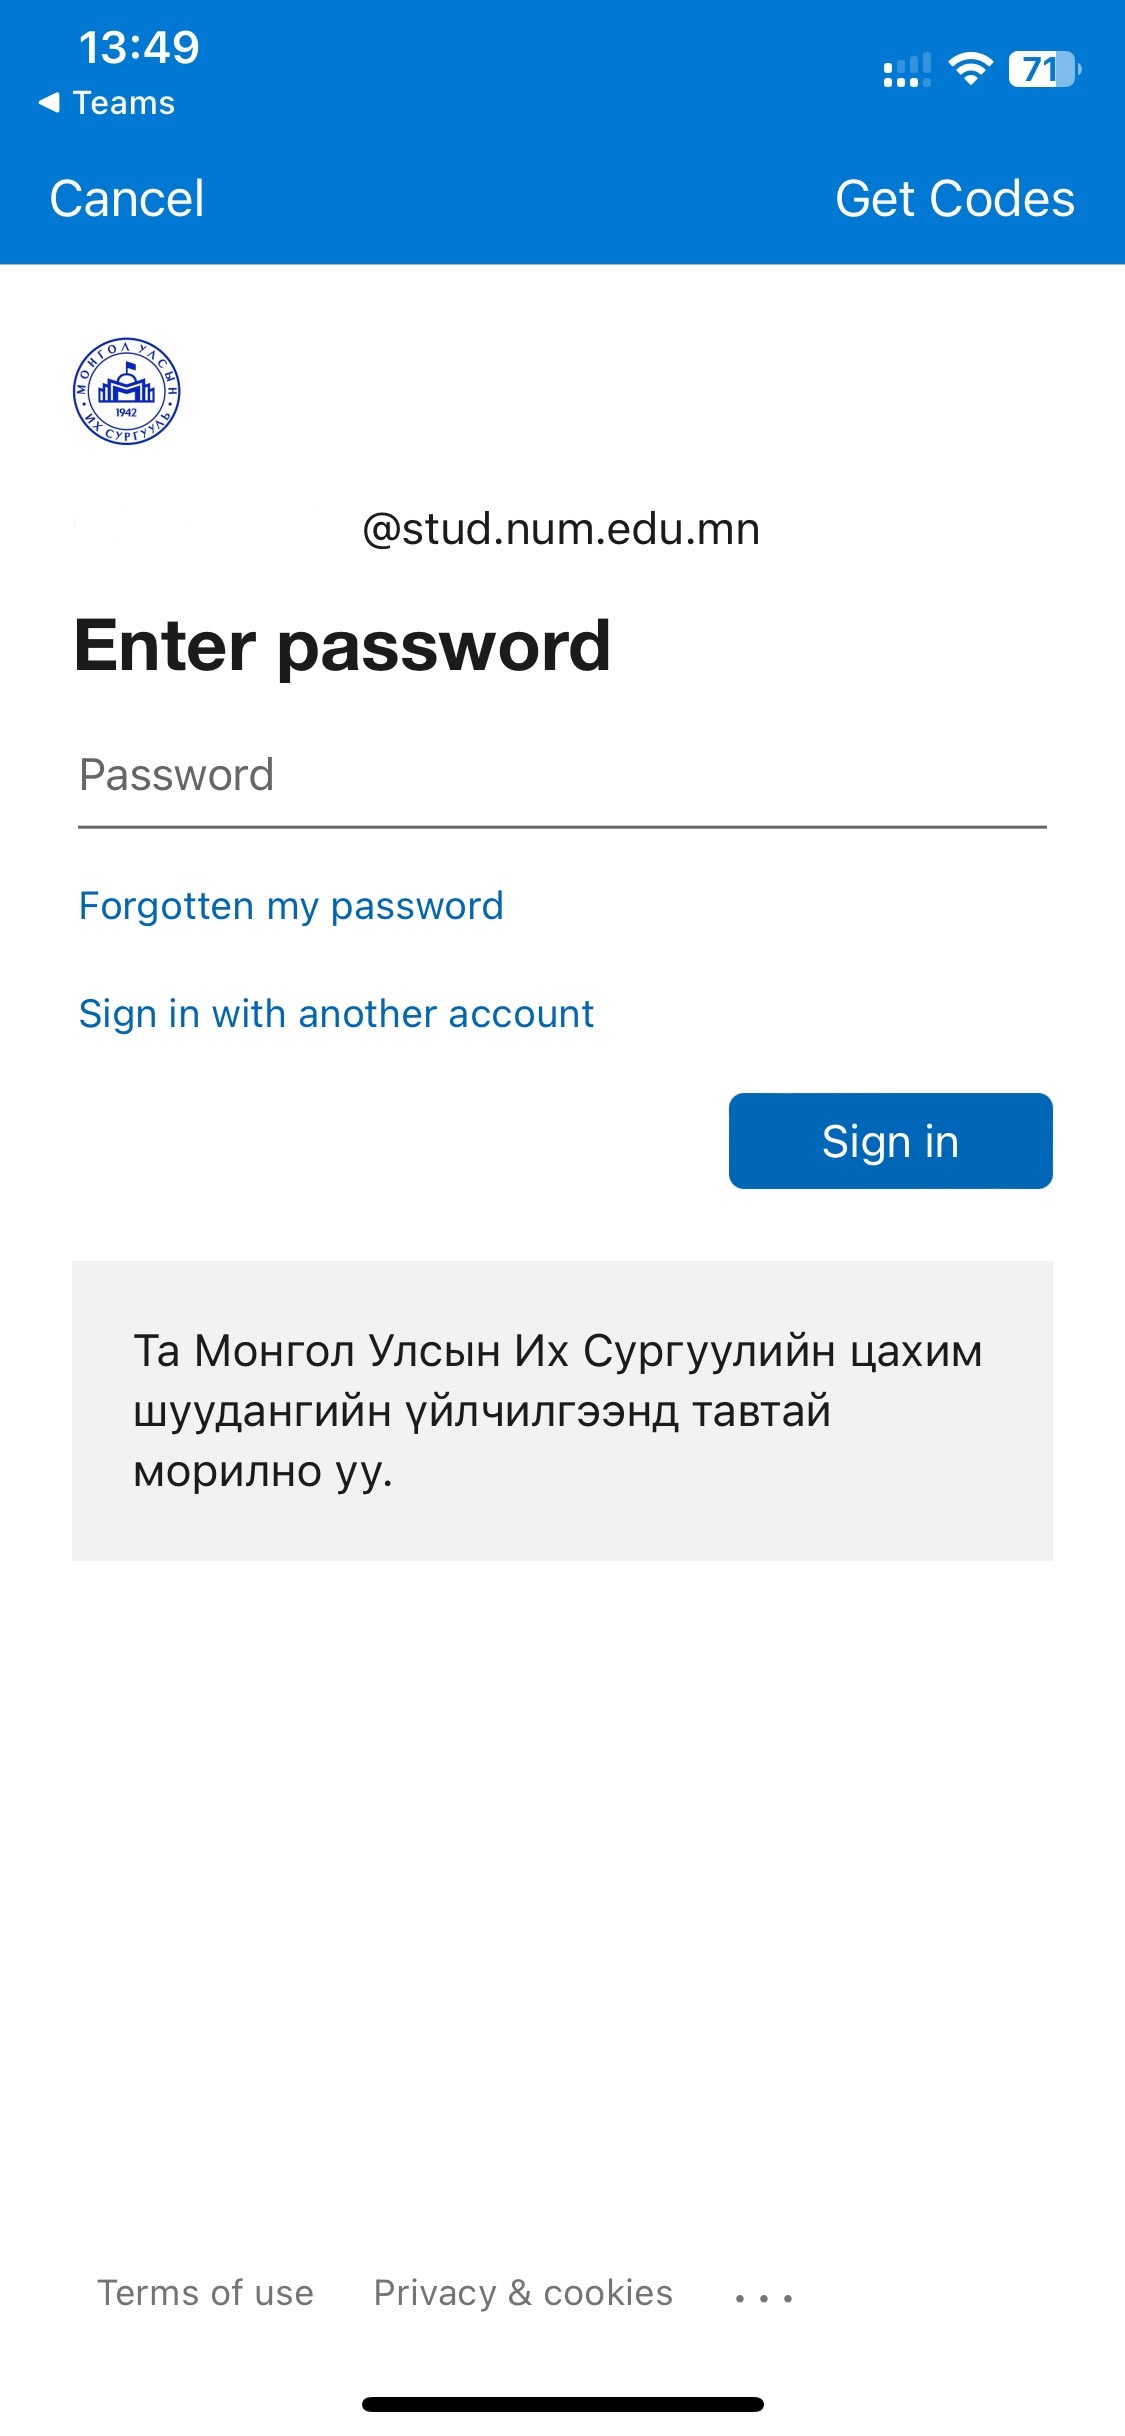Tap the Cancel button
Screen dimensions: 1125x2436
coord(127,198)
